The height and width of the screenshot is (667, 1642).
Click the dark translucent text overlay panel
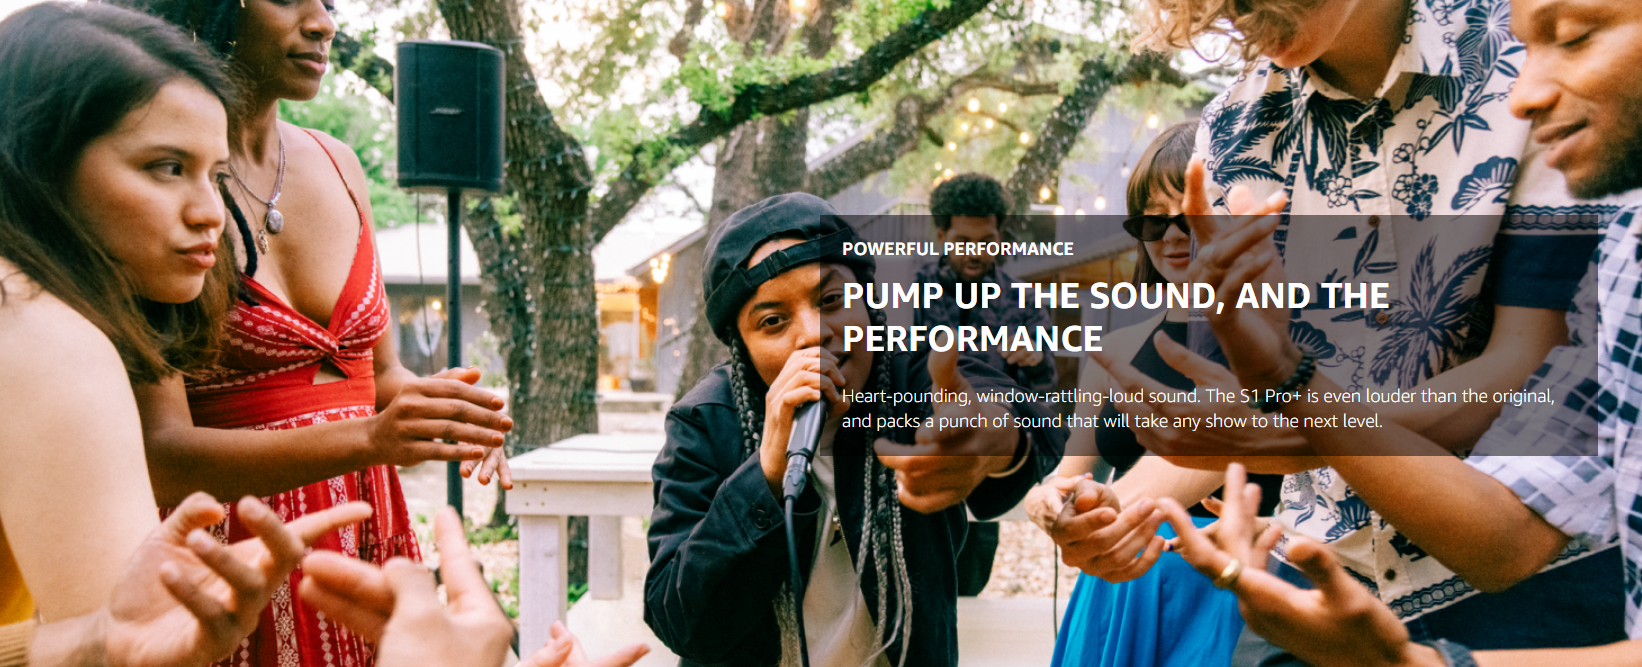pos(1209,336)
